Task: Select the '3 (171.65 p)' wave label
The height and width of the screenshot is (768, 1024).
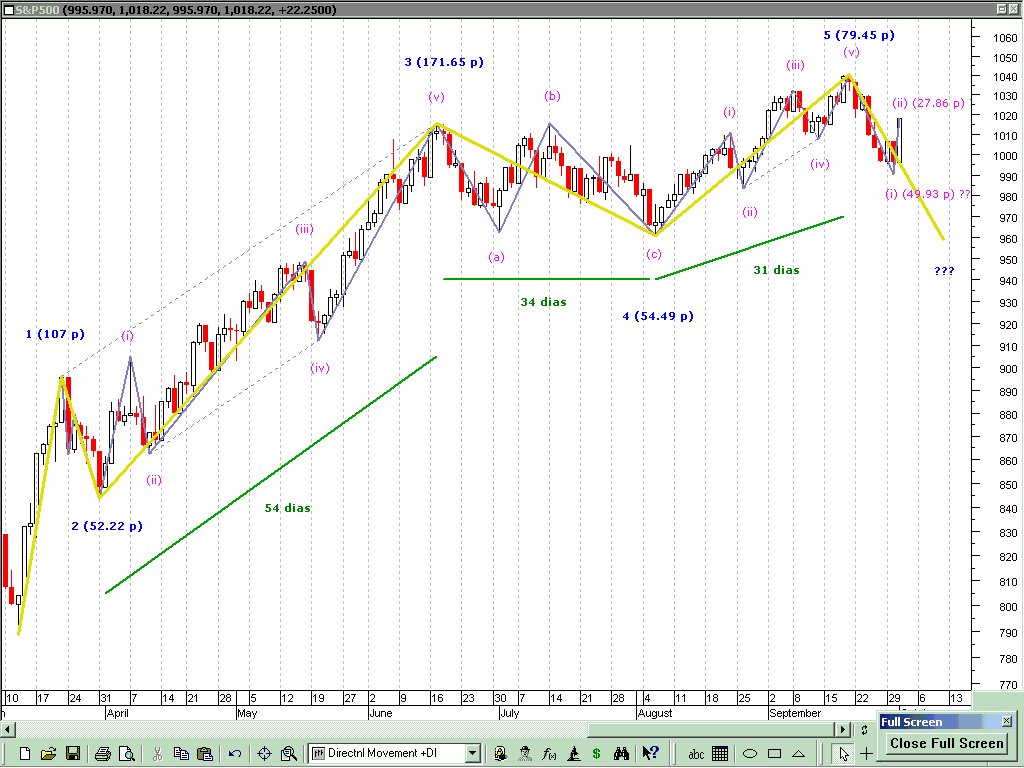Action: (444, 62)
